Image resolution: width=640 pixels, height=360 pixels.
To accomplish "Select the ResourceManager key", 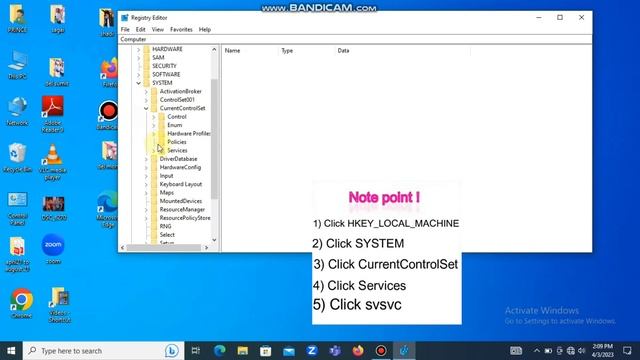I will click(x=182, y=209).
